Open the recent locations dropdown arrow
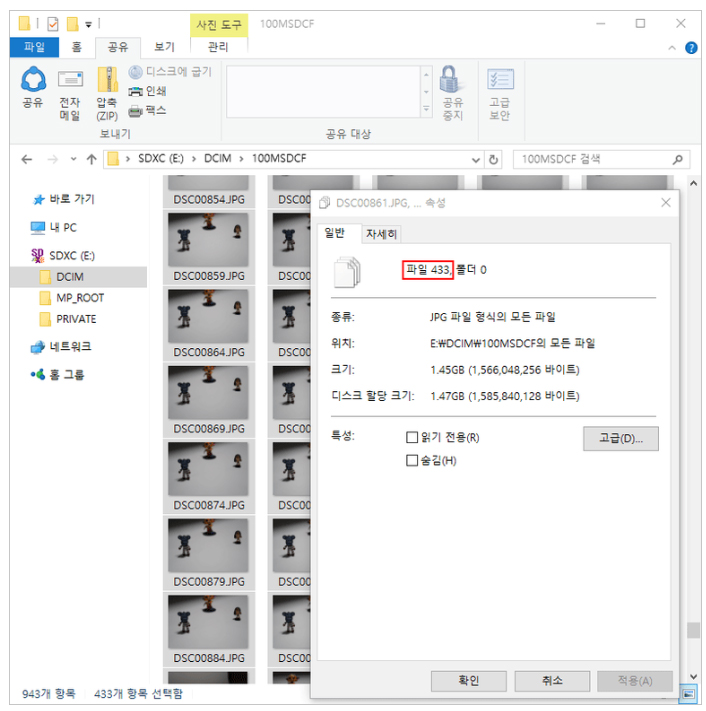This screenshot has width=706, height=711. pyautogui.click(x=73, y=159)
